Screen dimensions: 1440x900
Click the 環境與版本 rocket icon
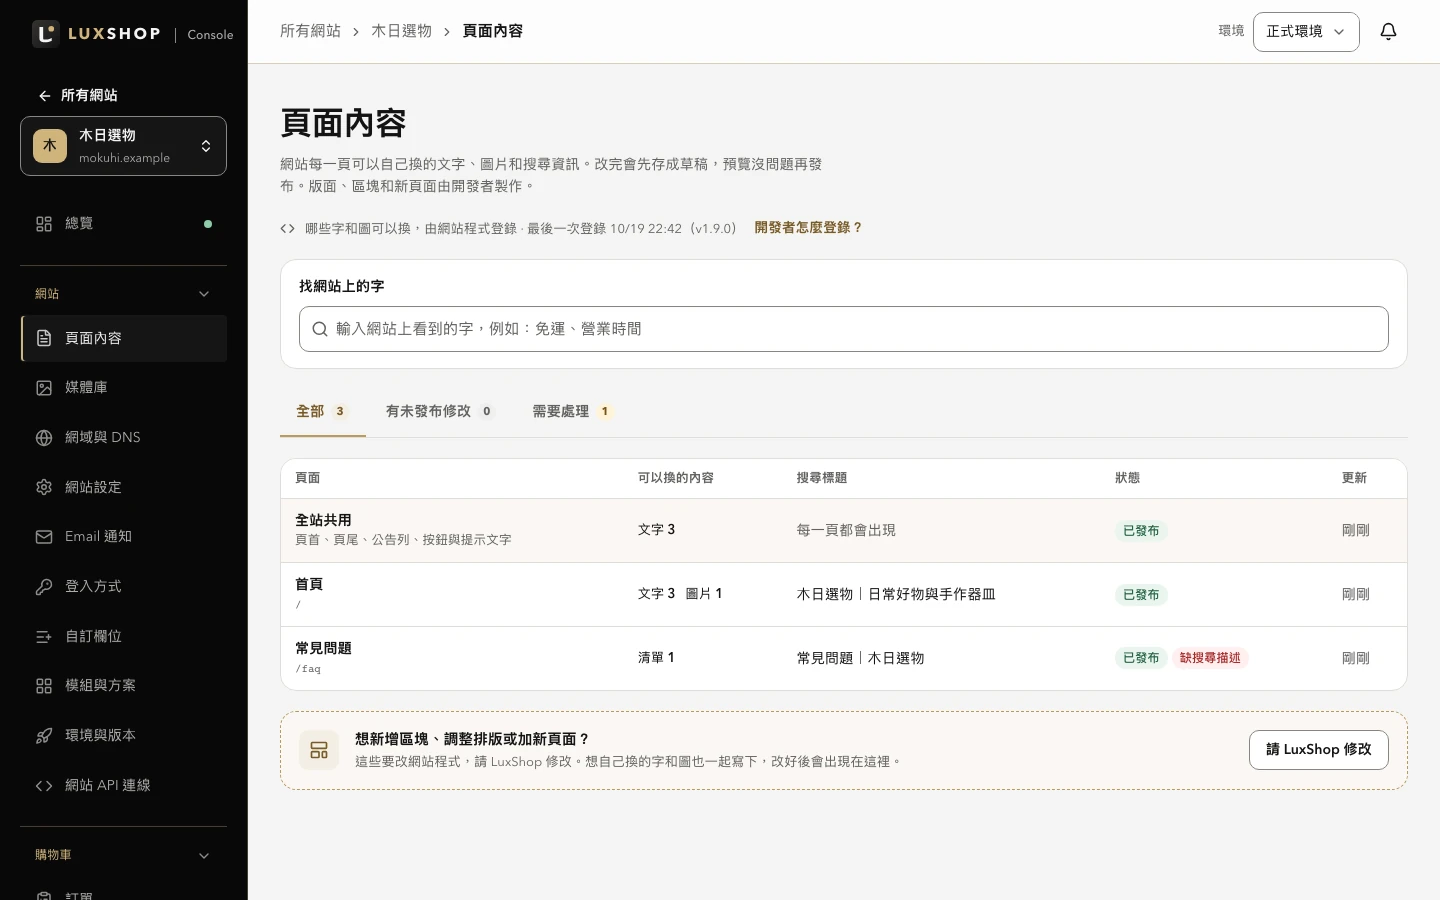click(x=44, y=736)
